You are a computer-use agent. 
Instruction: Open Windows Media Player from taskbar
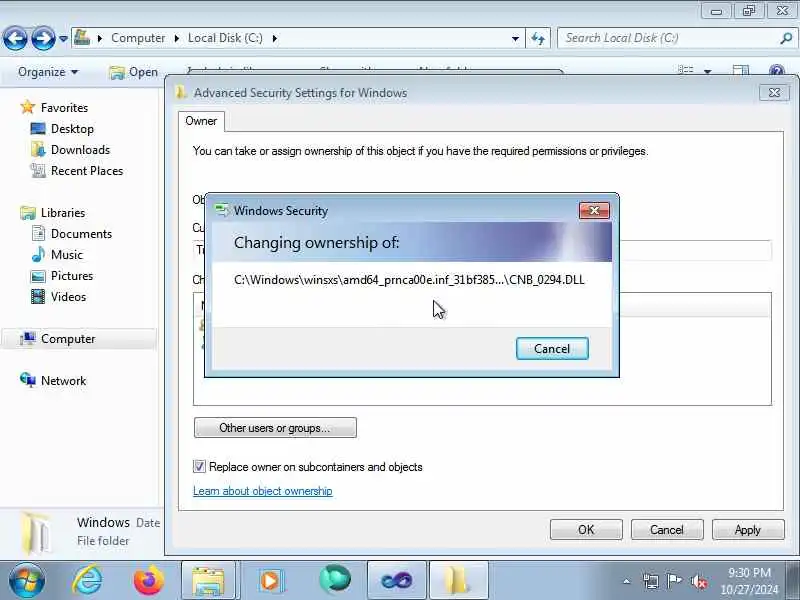[x=271, y=580]
